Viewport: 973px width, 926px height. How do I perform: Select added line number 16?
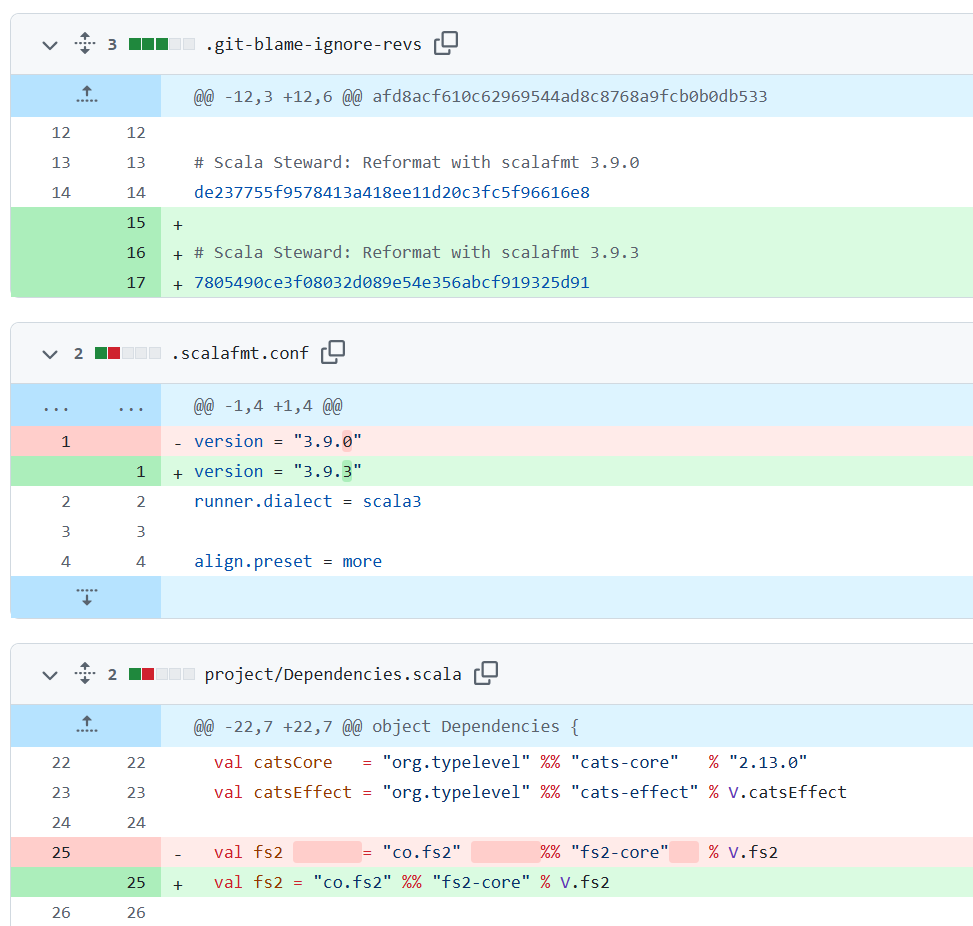[x=136, y=252]
